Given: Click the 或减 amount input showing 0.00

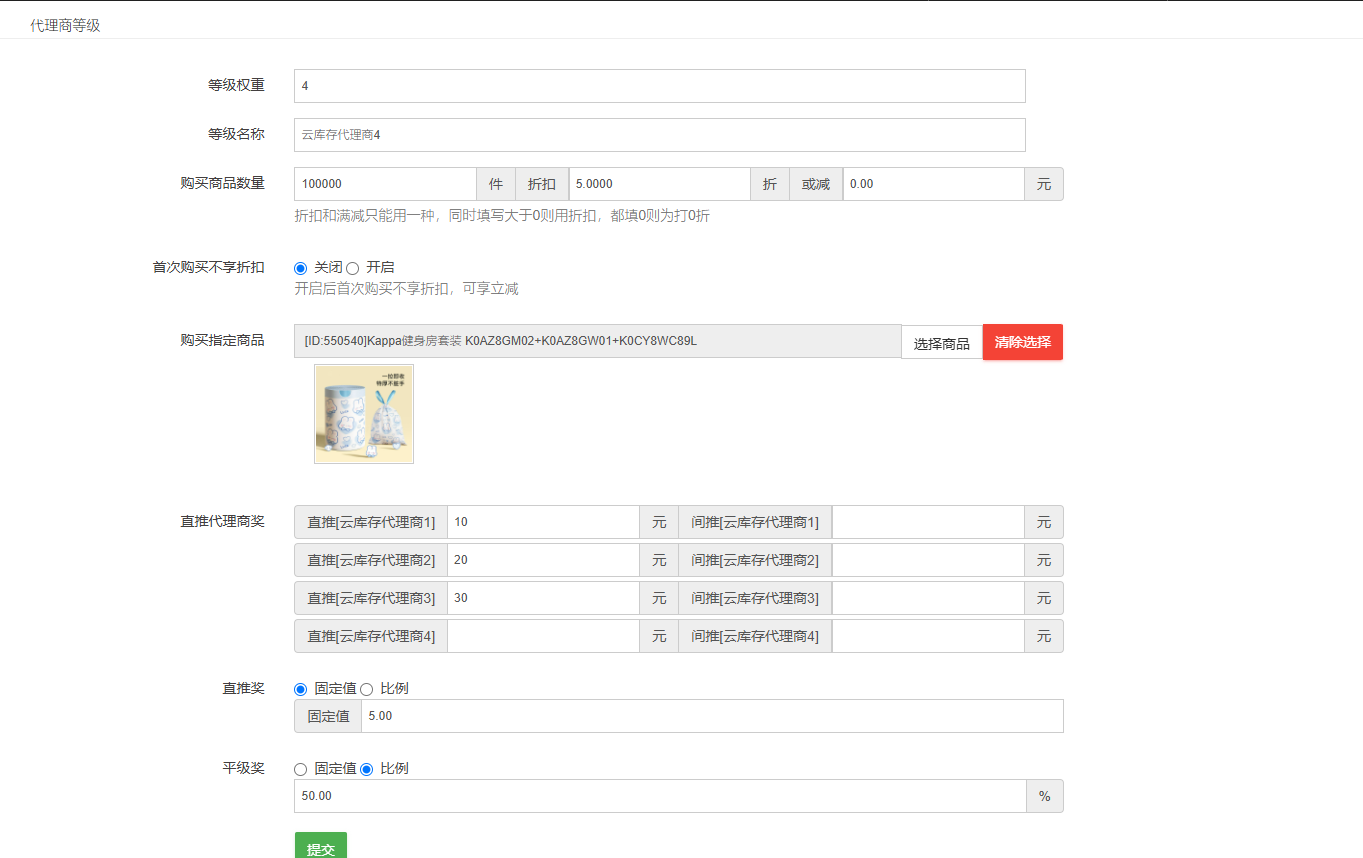Looking at the screenshot, I should (x=933, y=184).
